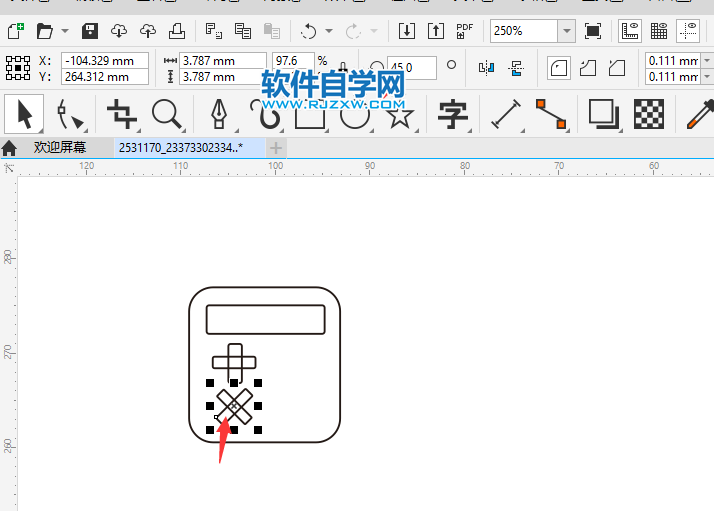Screen dimensions: 714x511
Task: Select the Color Eyedropper tool
Action: tap(700, 114)
